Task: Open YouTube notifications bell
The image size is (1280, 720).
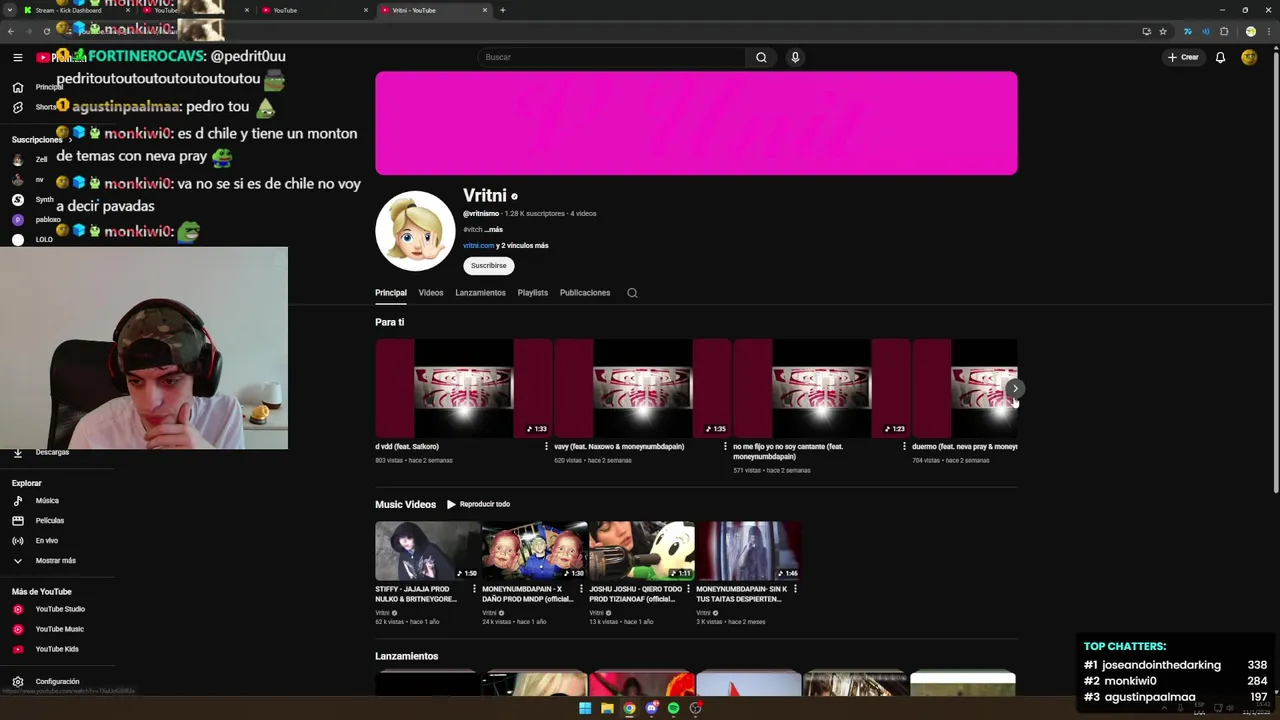Action: pos(1220,57)
